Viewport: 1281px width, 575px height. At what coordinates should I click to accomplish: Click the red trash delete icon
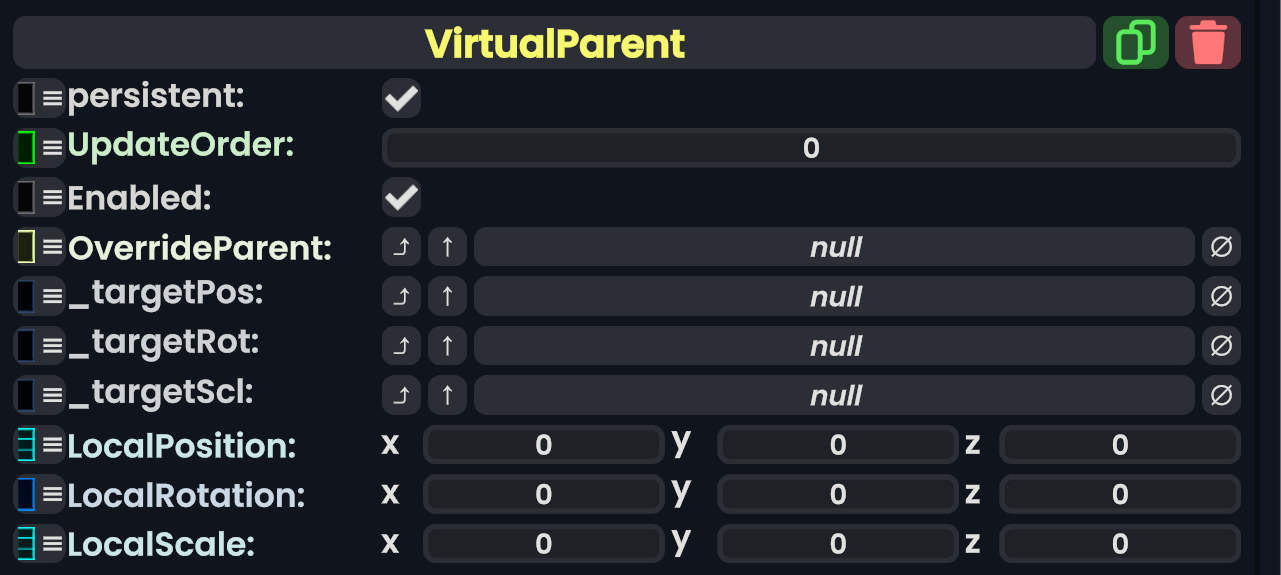1208,43
